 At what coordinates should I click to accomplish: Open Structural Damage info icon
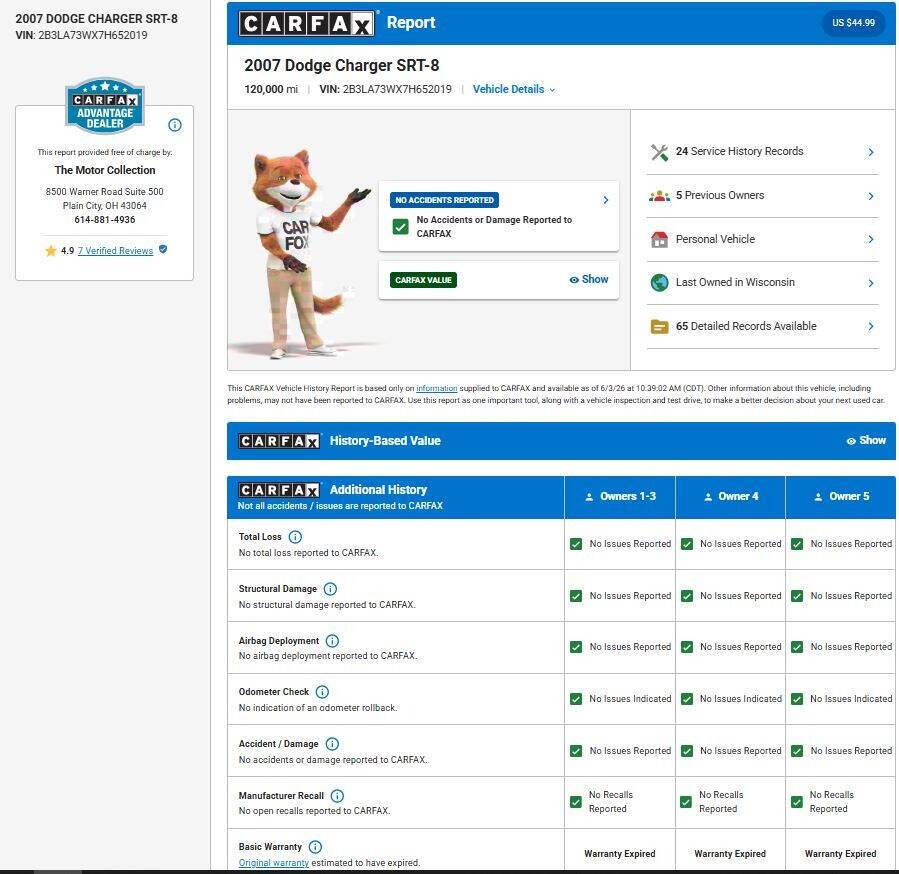330,589
